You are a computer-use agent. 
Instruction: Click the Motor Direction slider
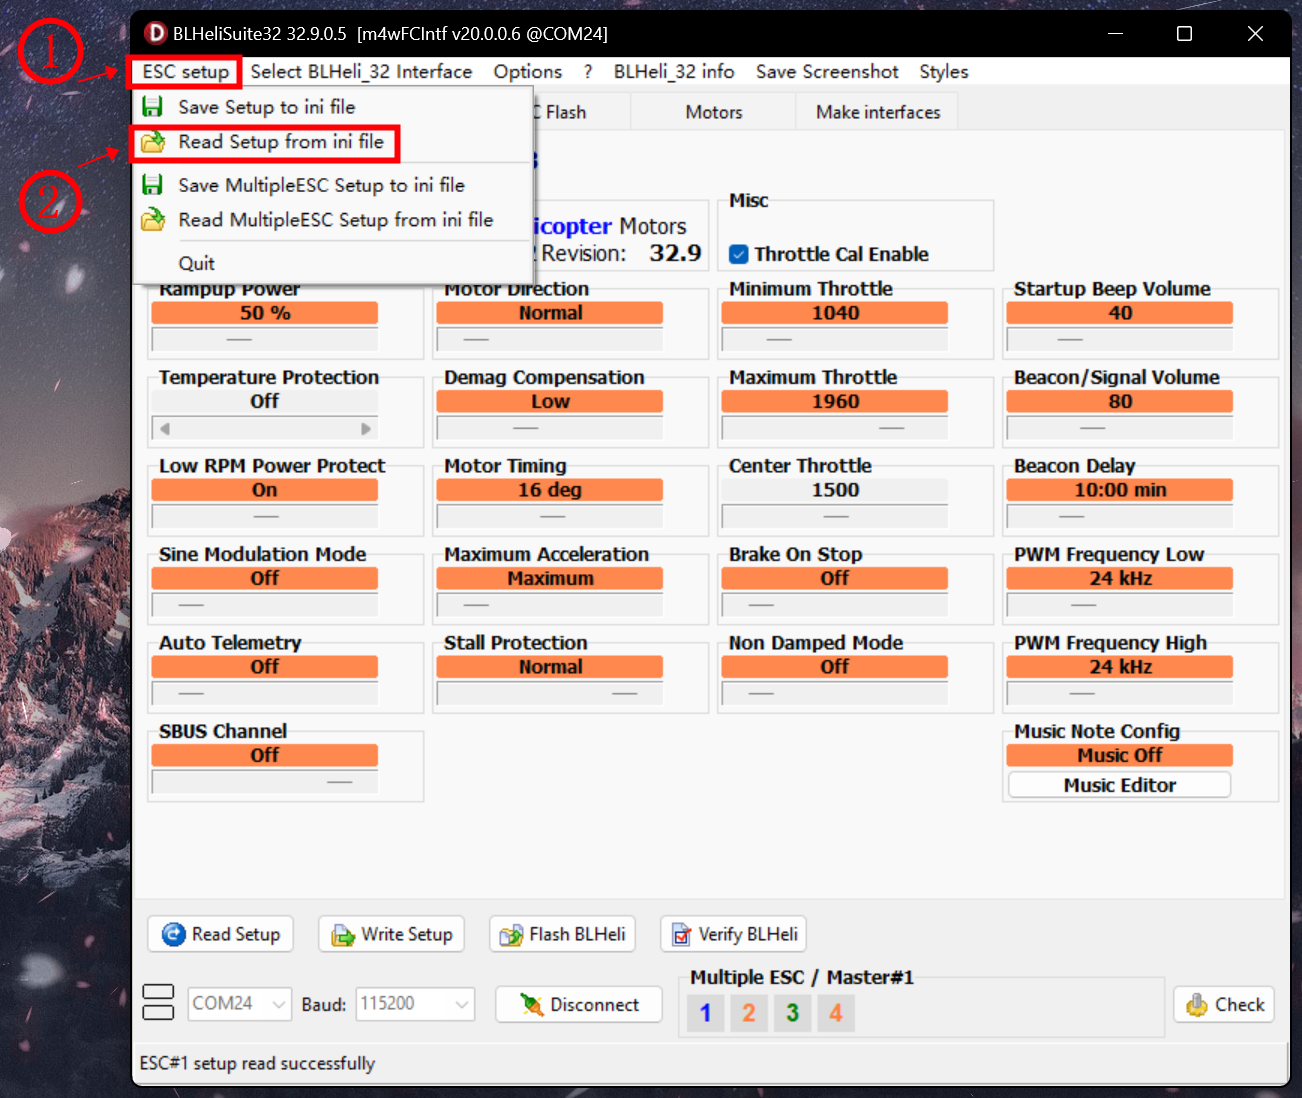550,340
